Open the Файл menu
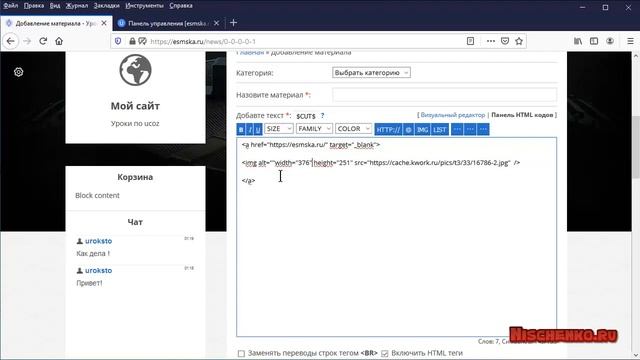This screenshot has height=360, width=640. (11, 6)
